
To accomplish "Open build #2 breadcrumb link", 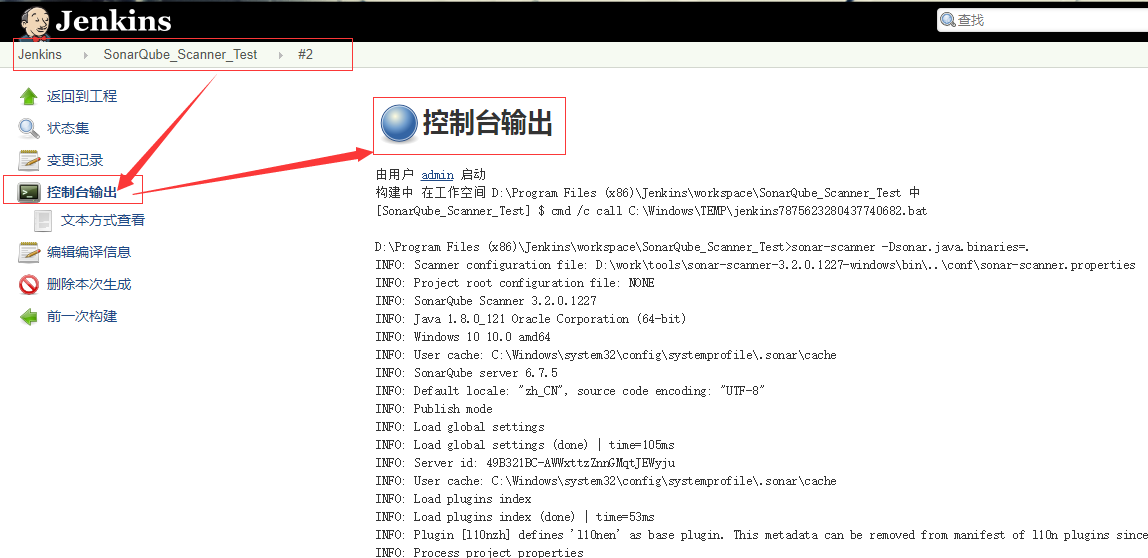I will [x=305, y=54].
